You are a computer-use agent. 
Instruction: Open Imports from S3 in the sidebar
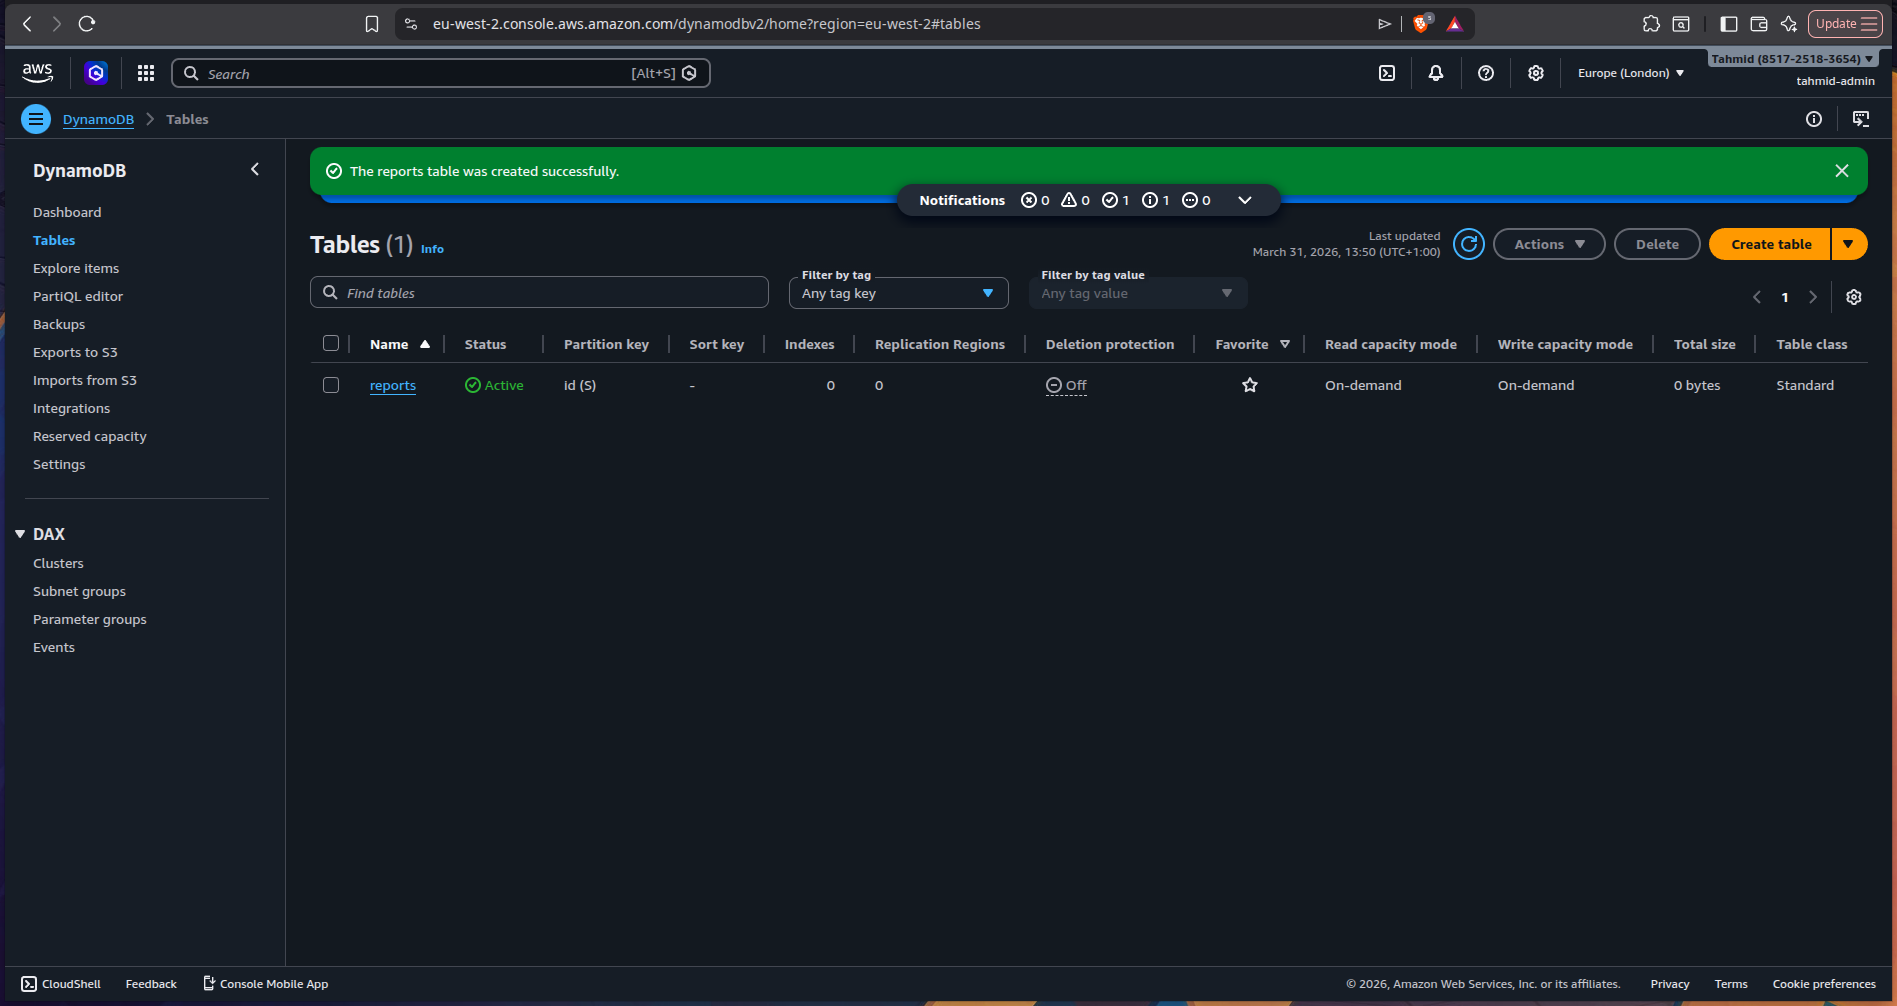click(85, 380)
